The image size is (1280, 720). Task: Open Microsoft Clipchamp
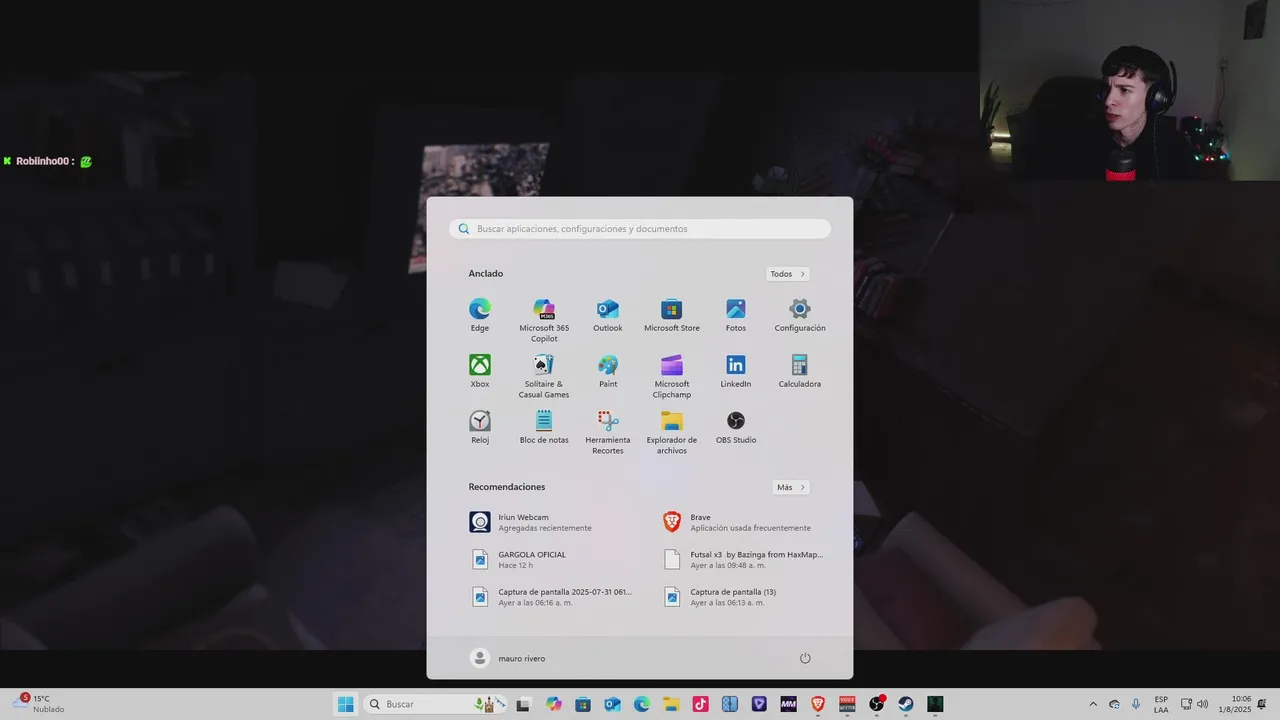pos(672,375)
